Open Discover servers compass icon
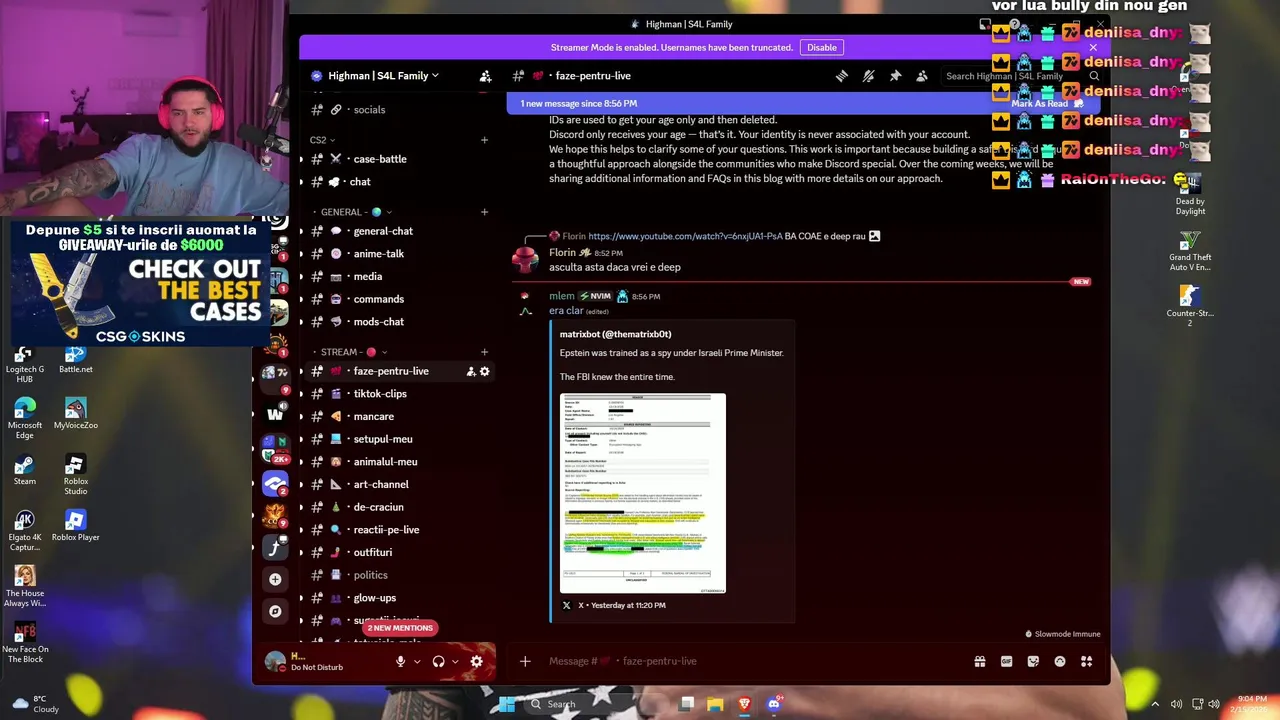This screenshot has height=720, width=1280. [x=275, y=611]
